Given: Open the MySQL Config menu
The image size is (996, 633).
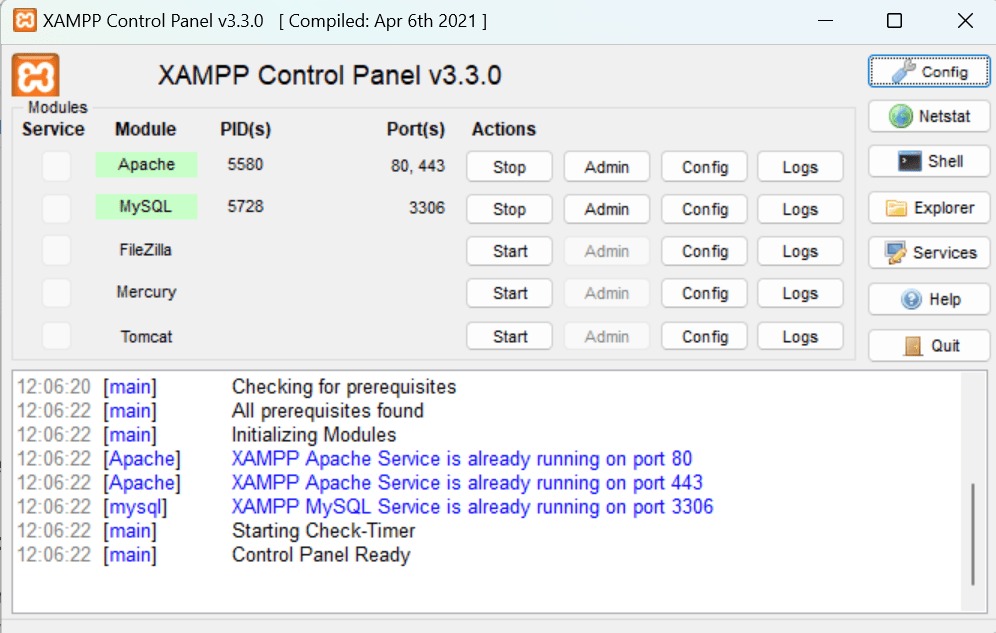Looking at the screenshot, I should tap(704, 209).
